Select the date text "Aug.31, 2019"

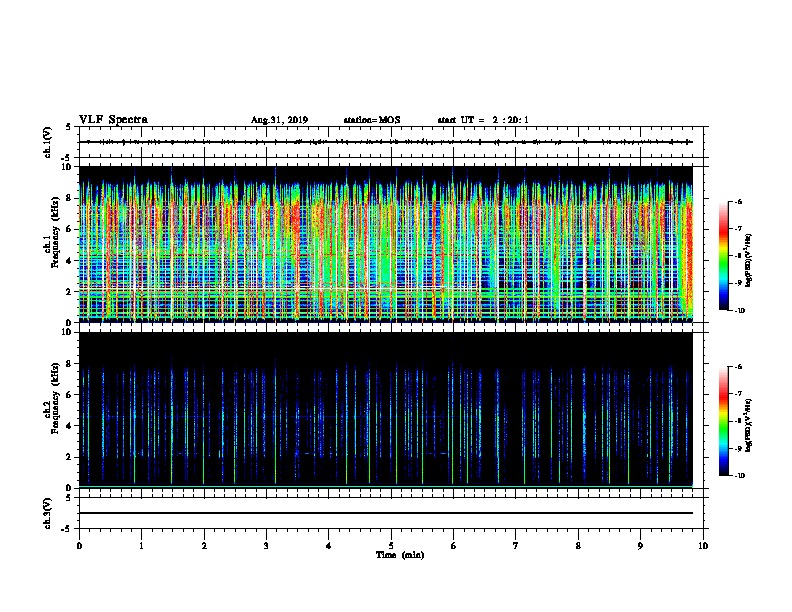click(279, 120)
